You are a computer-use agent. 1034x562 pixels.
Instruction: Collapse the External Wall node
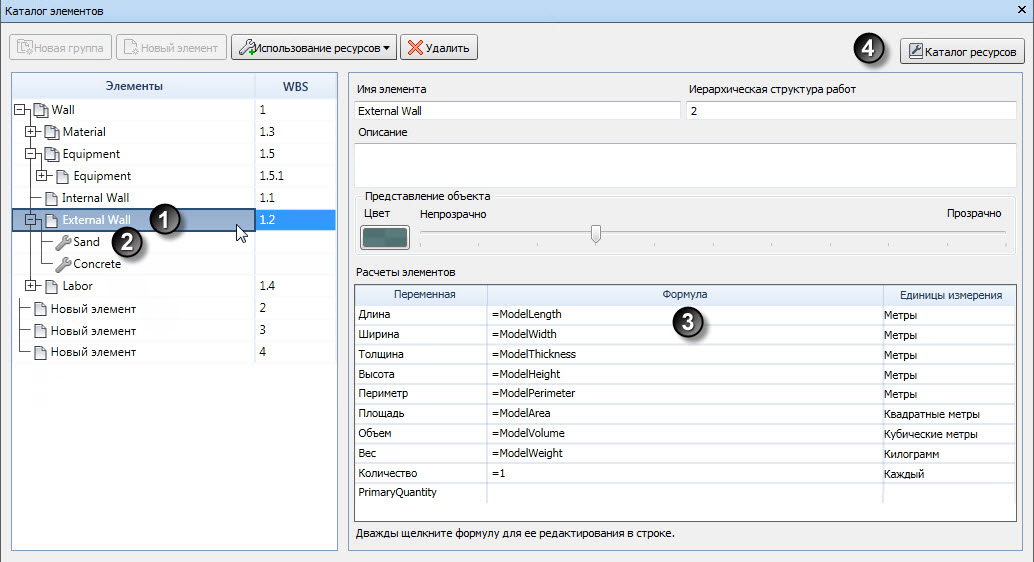(30, 220)
